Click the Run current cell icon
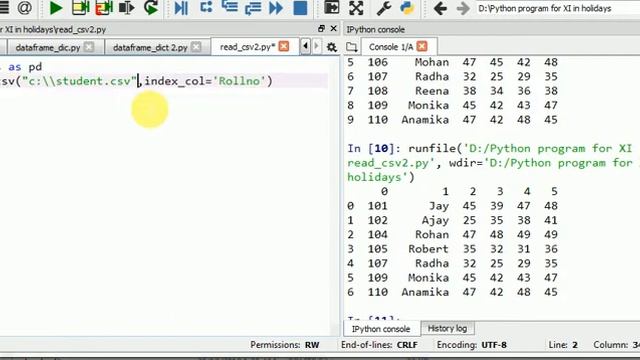640x360 pixels. click(x=80, y=8)
